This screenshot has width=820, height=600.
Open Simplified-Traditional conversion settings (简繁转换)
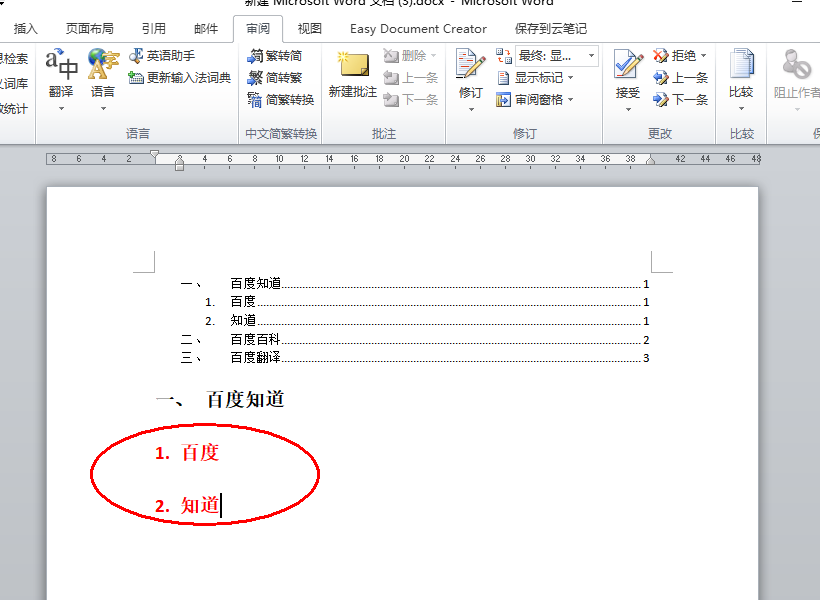point(281,99)
